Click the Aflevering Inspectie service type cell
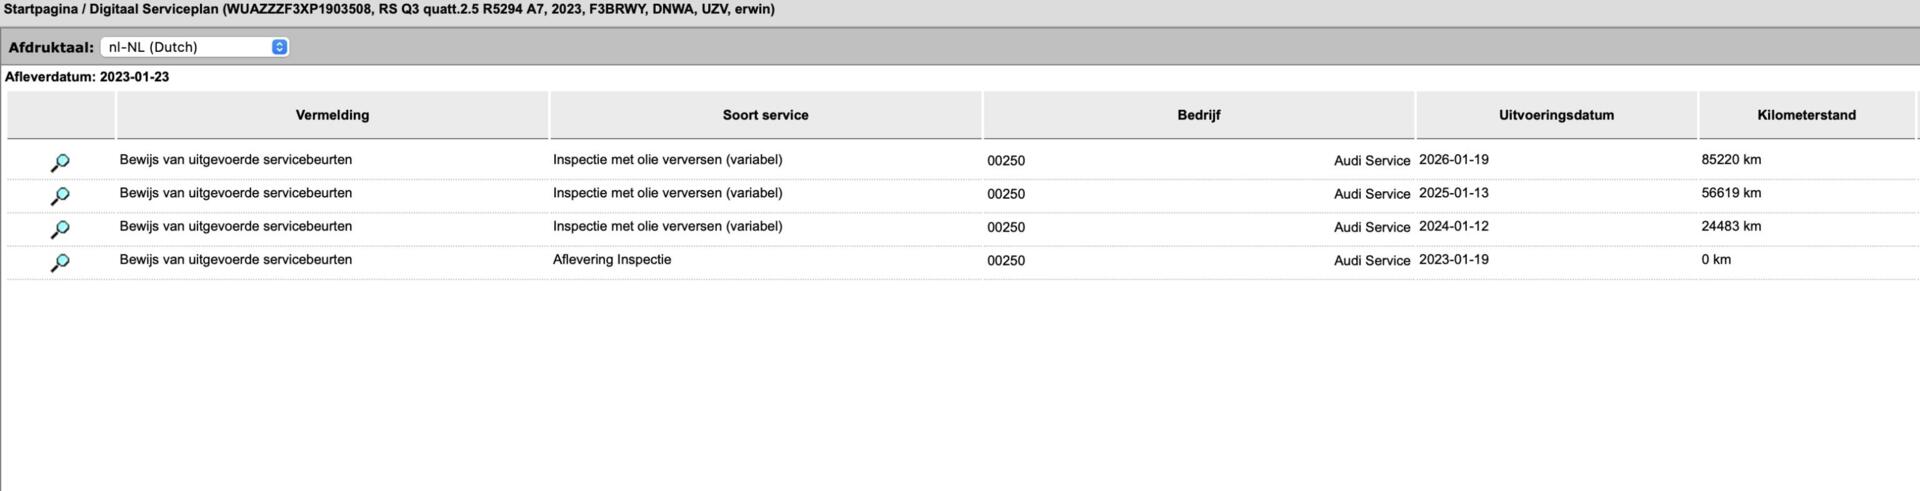This screenshot has width=1920, height=491. [x=612, y=260]
